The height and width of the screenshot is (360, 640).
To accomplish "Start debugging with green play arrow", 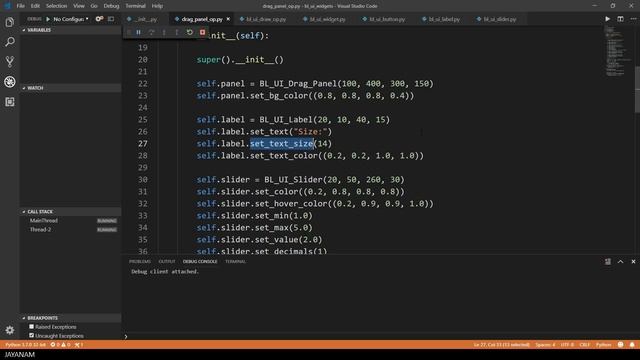I will [48, 19].
